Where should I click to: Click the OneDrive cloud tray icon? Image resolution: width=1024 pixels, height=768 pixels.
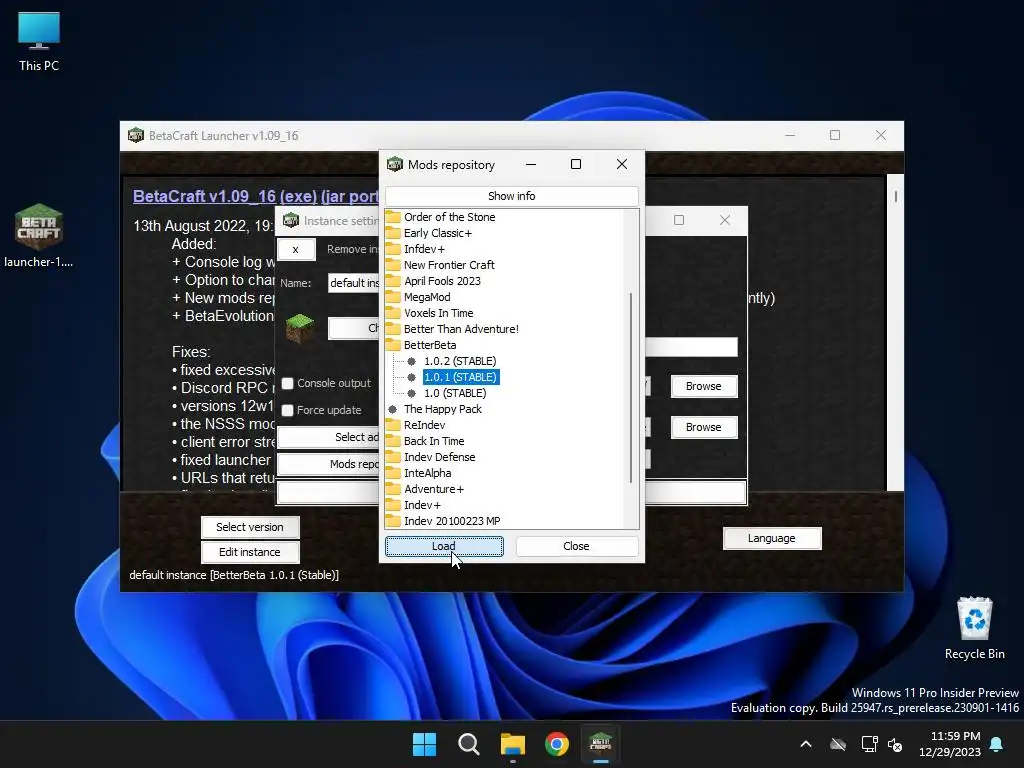click(x=838, y=744)
